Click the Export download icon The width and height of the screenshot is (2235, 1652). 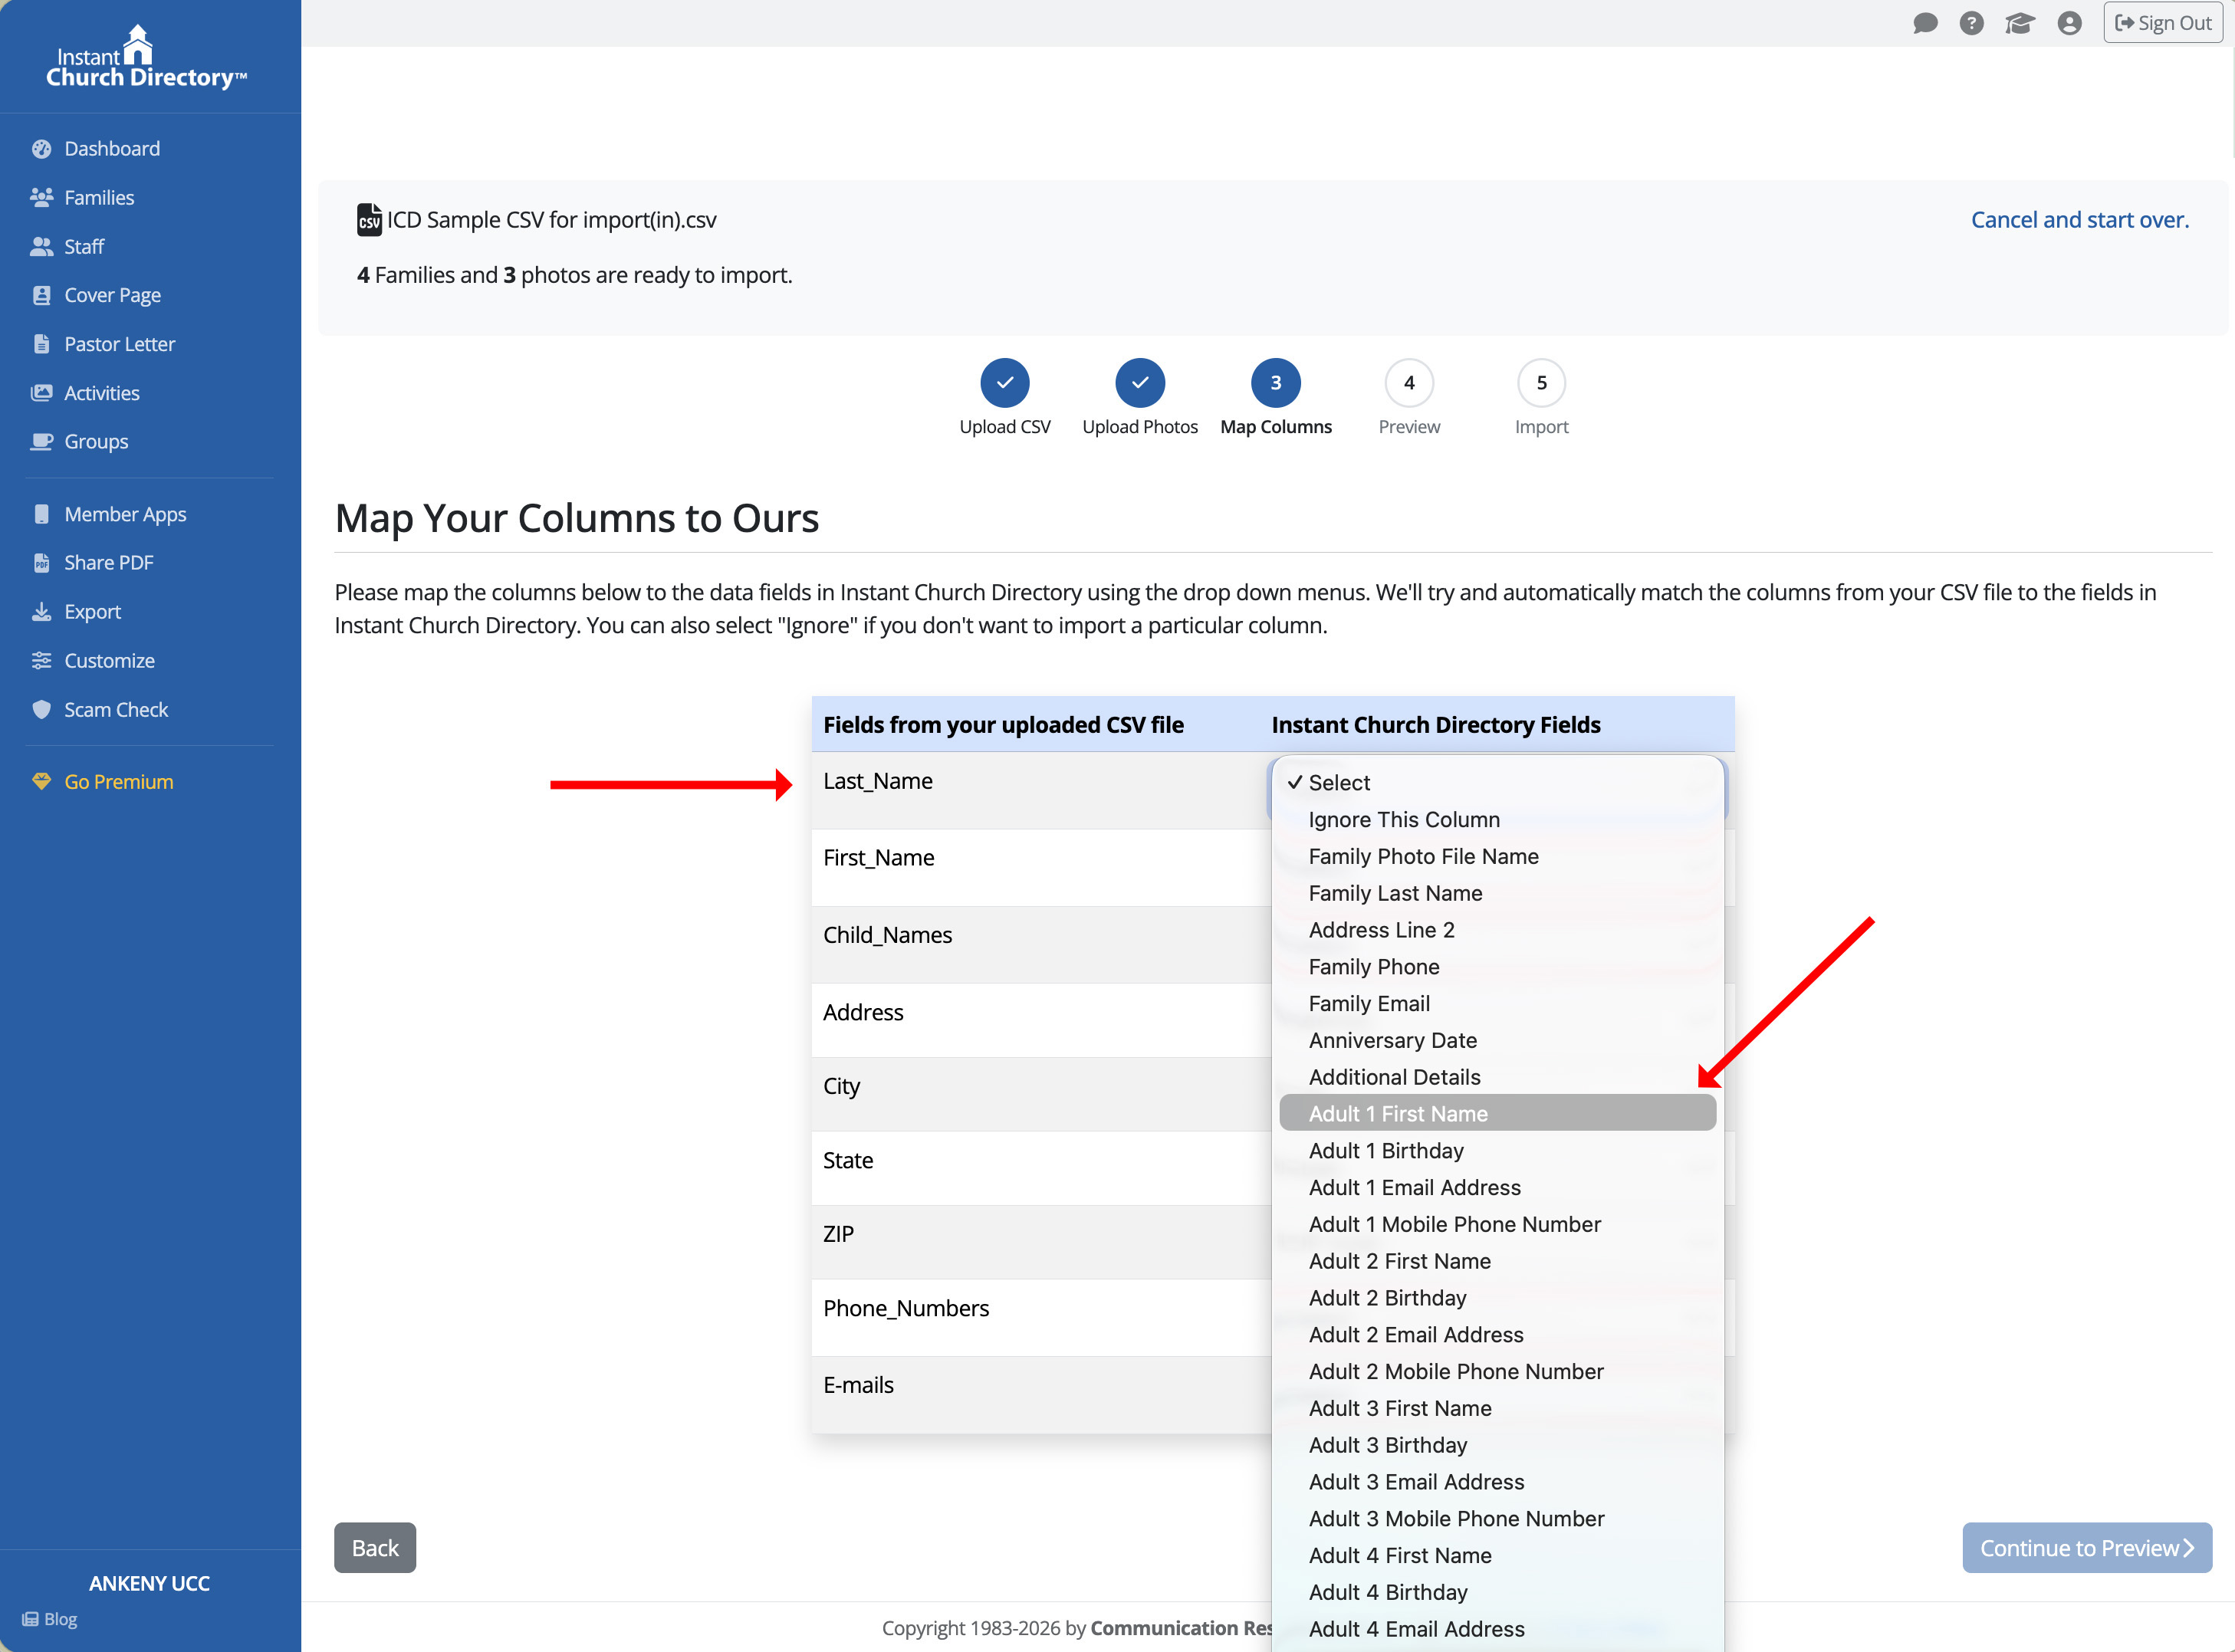tap(41, 612)
